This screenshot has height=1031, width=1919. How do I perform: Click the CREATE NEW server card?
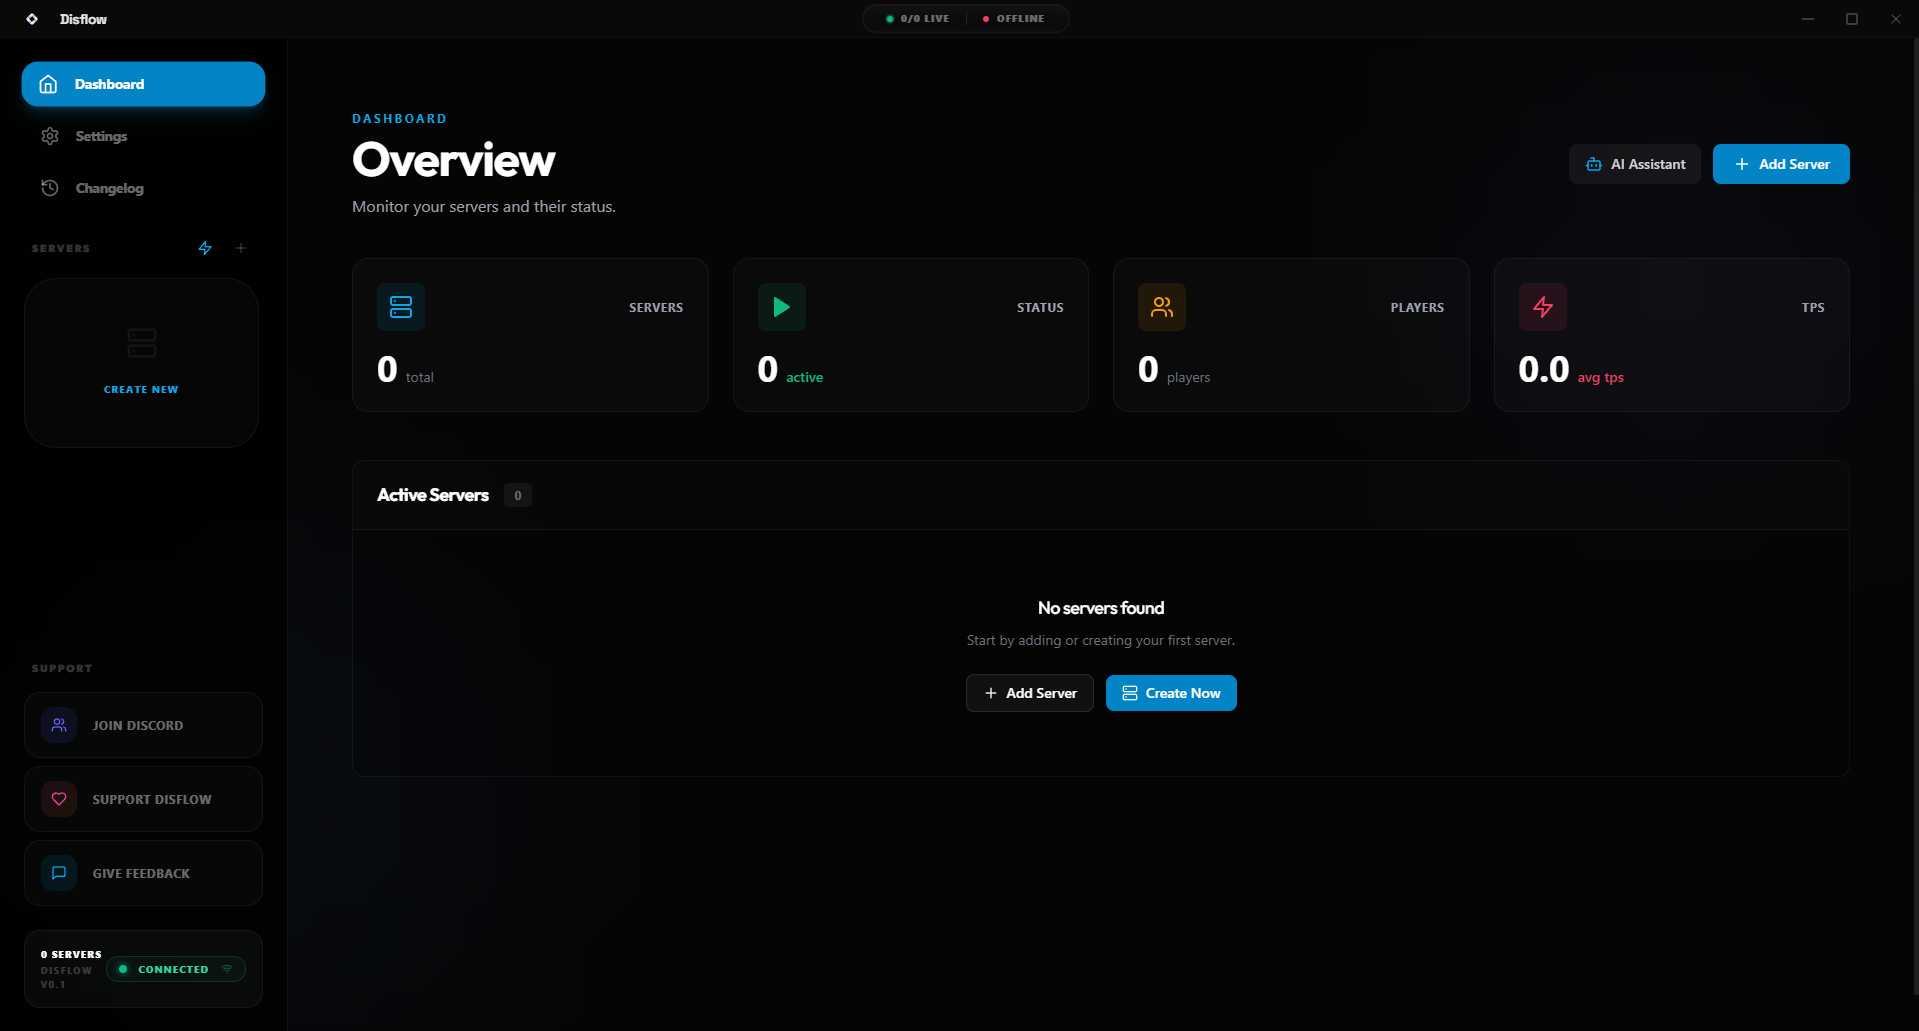point(141,363)
